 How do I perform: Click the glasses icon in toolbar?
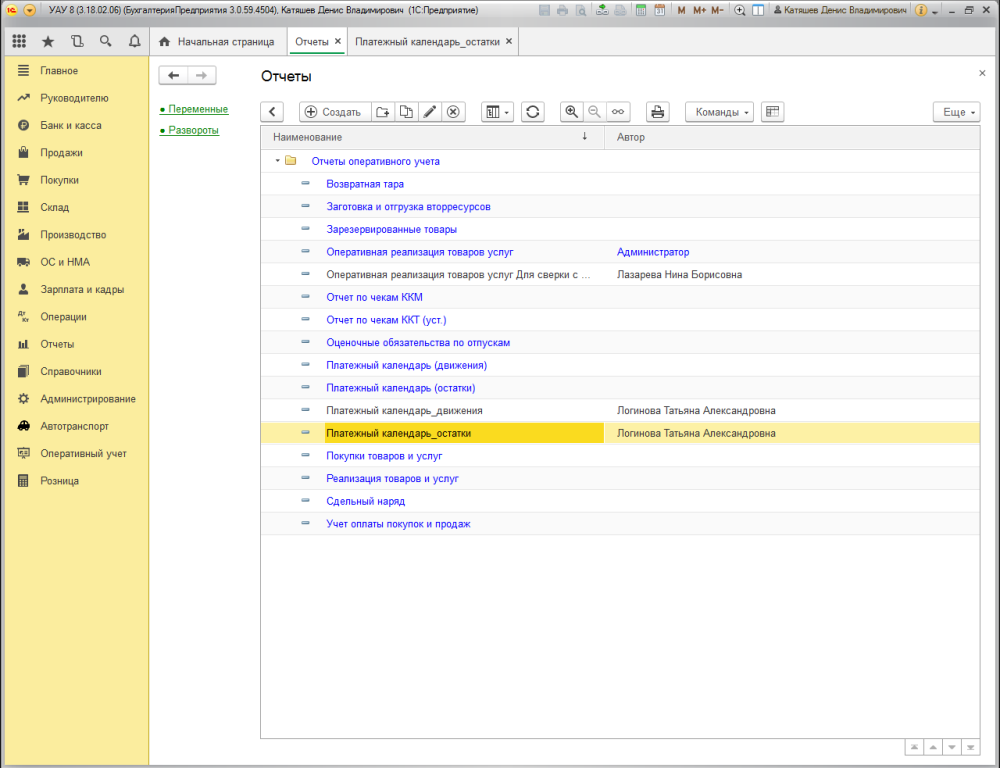[x=618, y=112]
